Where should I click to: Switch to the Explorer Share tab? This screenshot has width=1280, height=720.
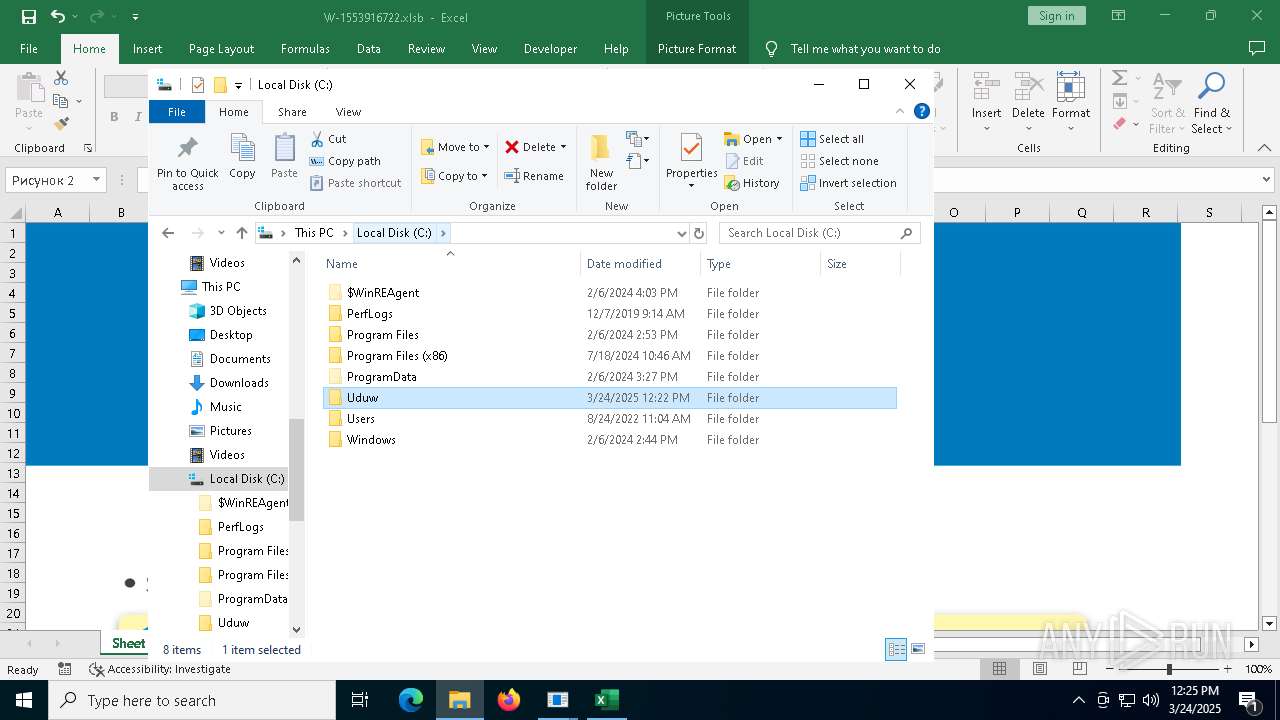click(292, 112)
